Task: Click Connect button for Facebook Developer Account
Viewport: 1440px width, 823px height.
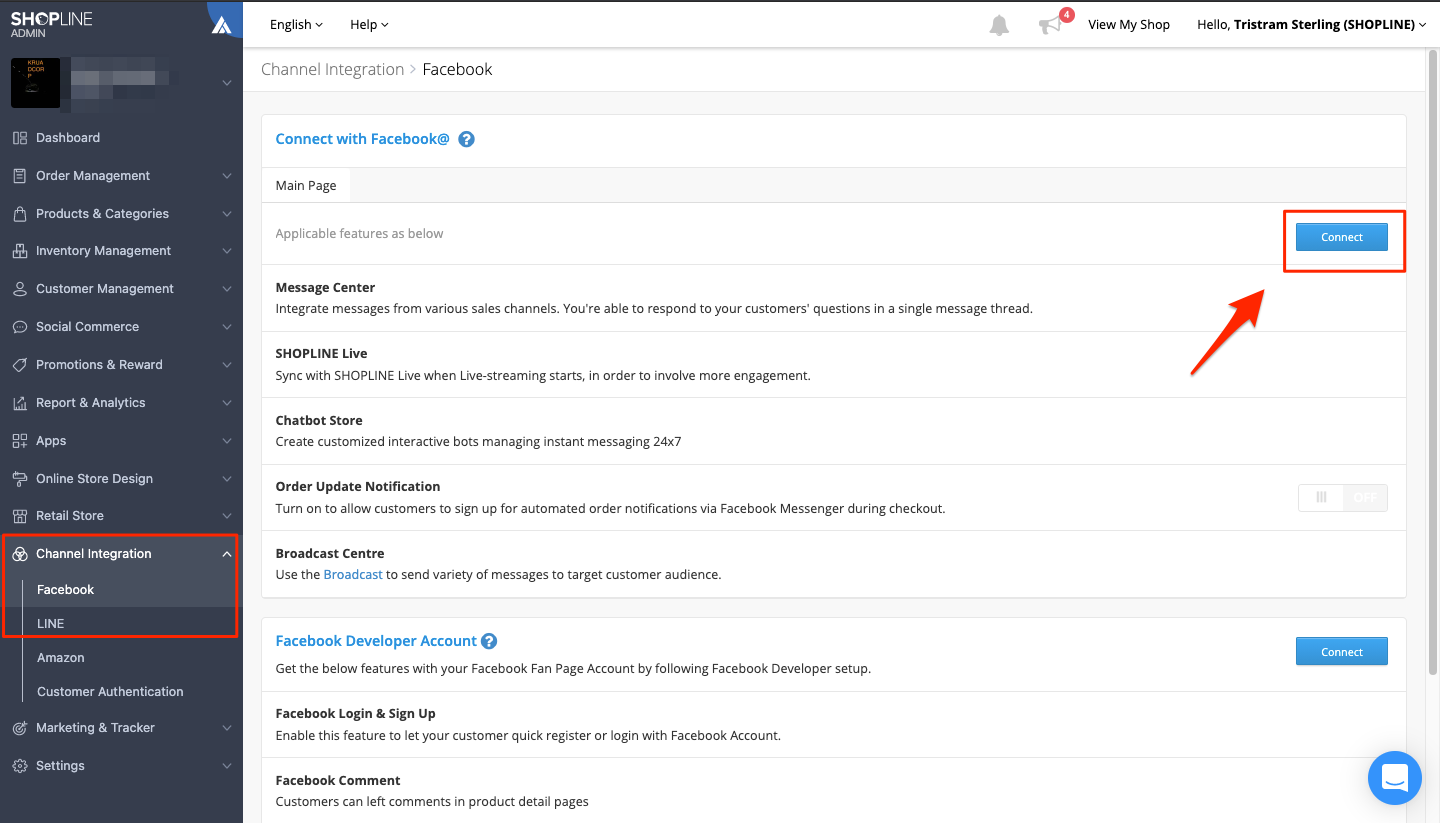Action: pos(1342,652)
